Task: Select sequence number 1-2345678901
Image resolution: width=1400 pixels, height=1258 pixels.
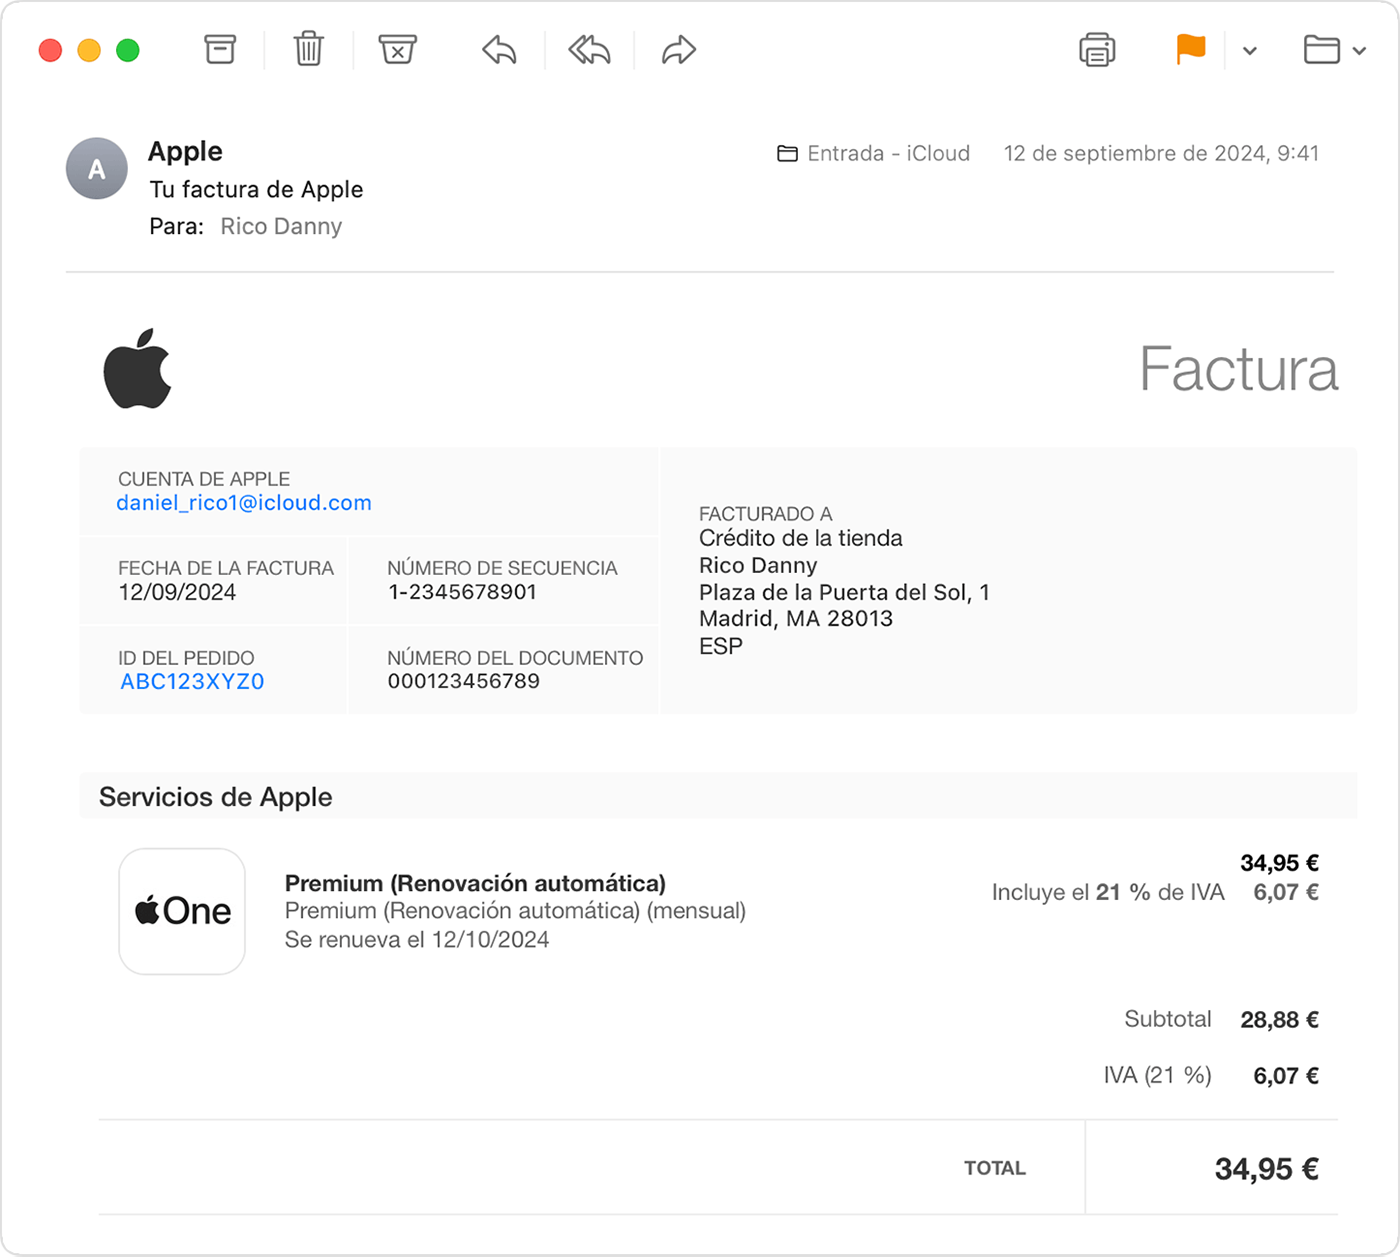Action: 462,592
